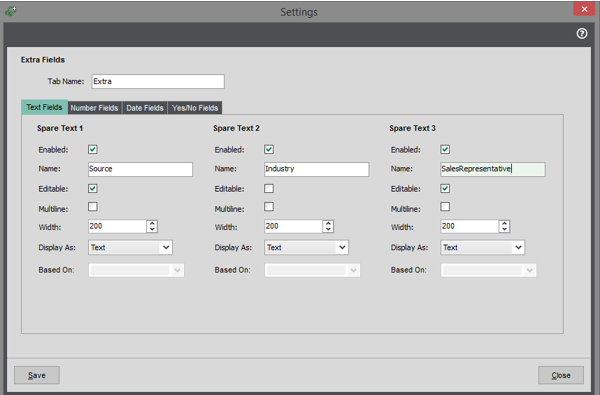Click the Extra Fields heading
Screen dimensions: 600x395
(x=43, y=60)
